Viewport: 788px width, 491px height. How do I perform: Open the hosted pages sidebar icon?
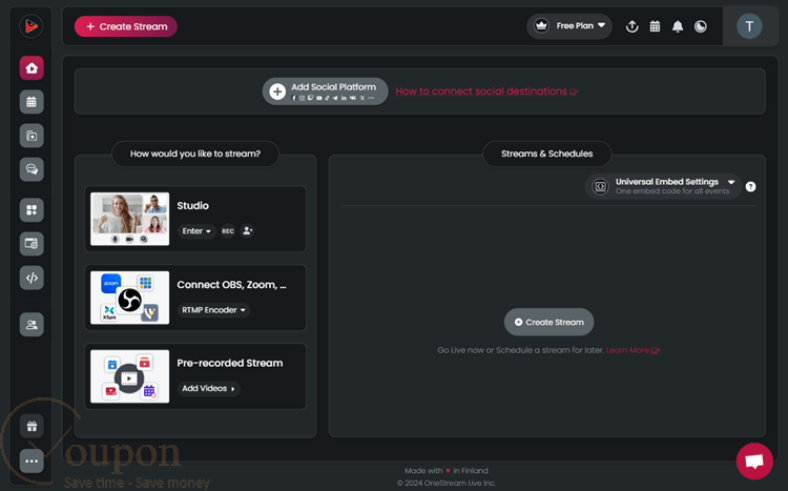click(x=32, y=244)
